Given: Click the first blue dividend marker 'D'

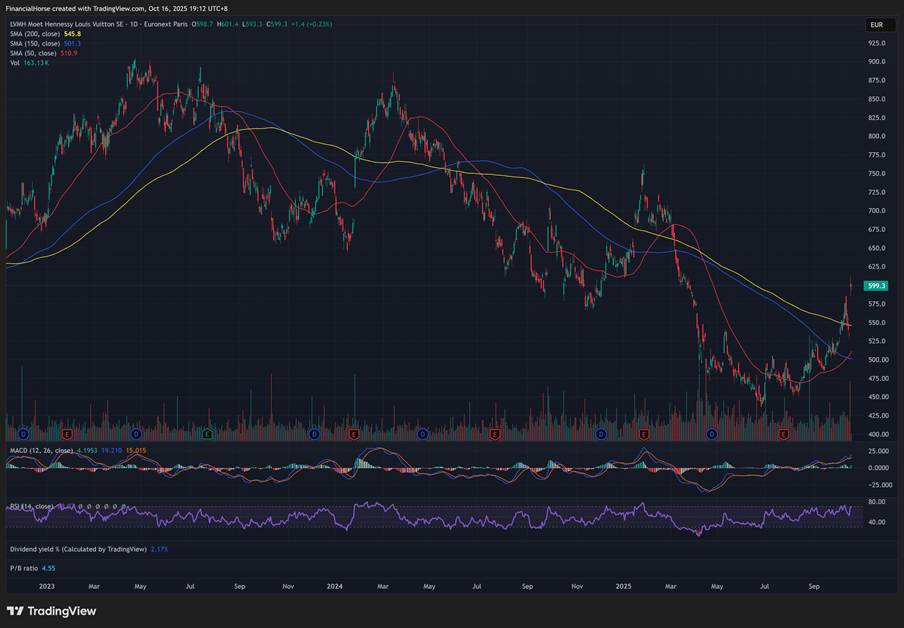Looking at the screenshot, I should tap(23, 435).
